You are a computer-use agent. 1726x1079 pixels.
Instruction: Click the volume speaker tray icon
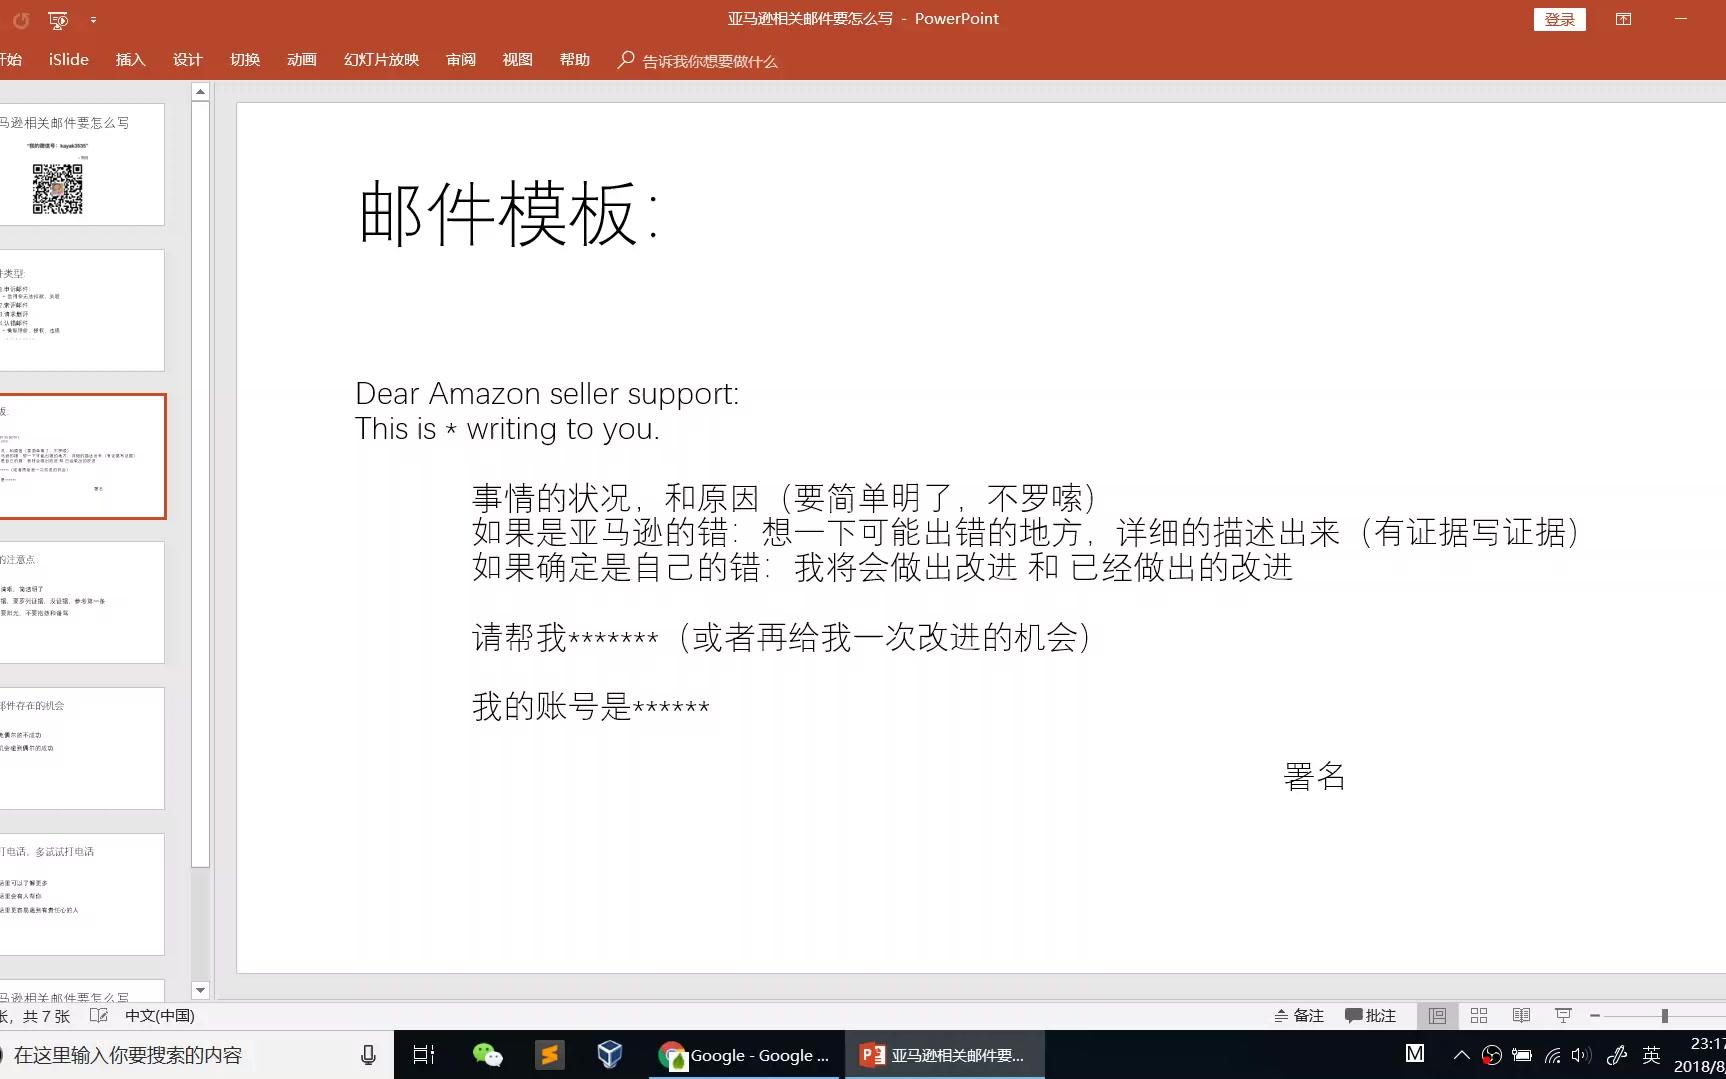pyautogui.click(x=1581, y=1055)
